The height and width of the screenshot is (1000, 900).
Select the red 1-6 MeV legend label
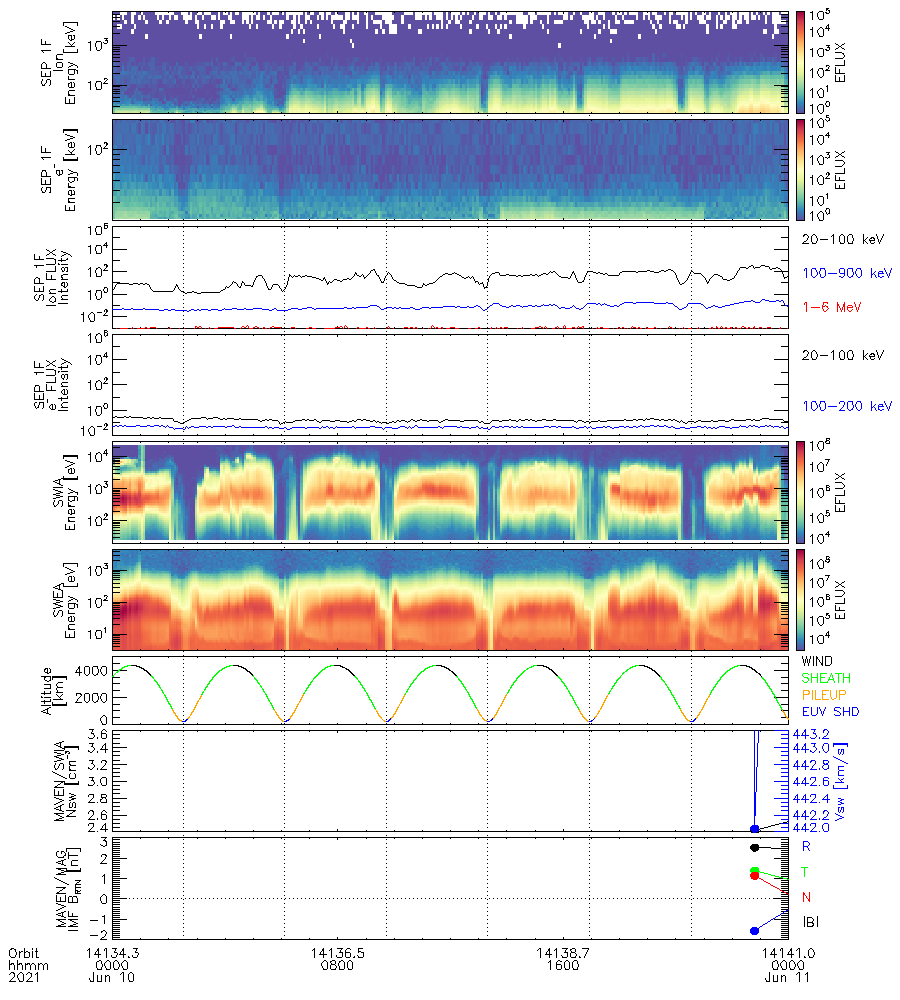(832, 306)
